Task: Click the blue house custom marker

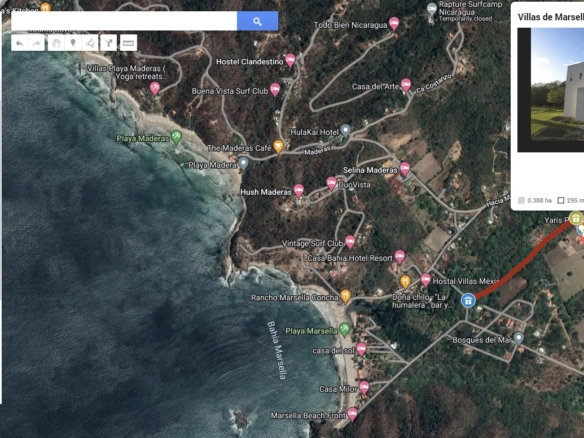Action: pyautogui.click(x=468, y=300)
